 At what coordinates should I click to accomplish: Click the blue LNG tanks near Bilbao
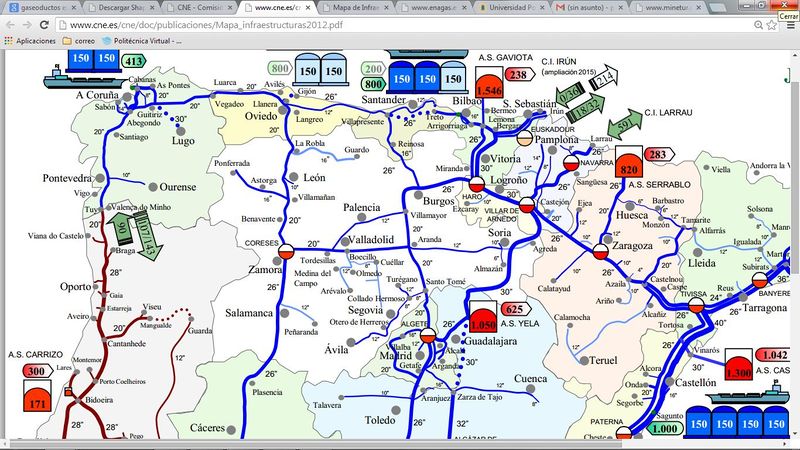[426, 75]
